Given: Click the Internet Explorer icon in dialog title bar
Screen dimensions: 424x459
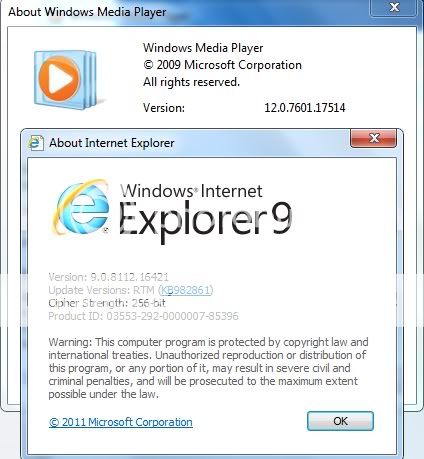Looking at the screenshot, I should pos(35,143).
